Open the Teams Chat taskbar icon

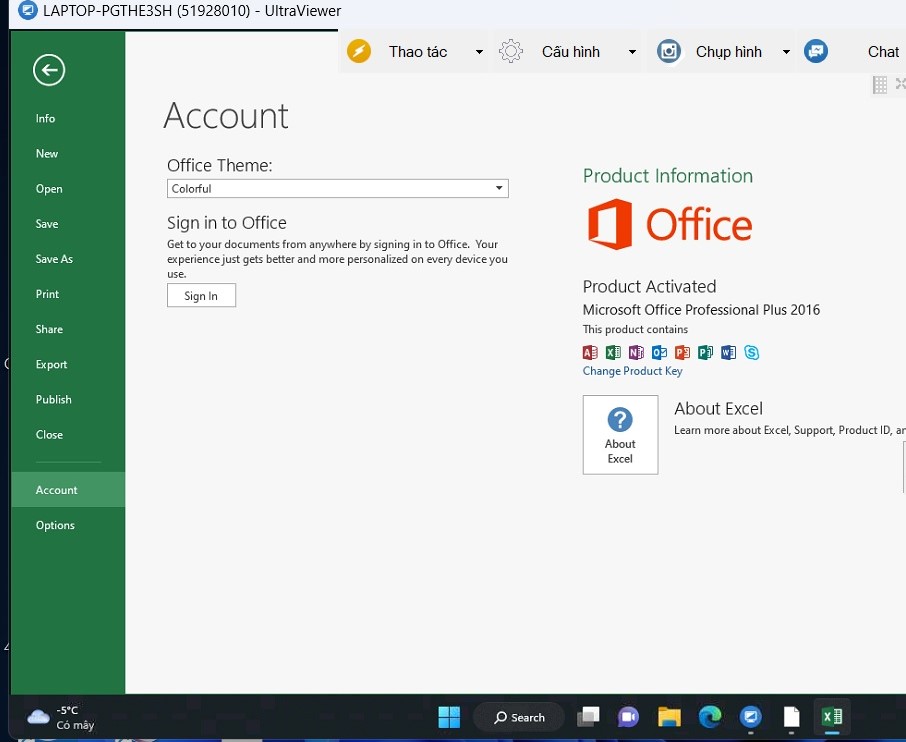tap(628, 717)
